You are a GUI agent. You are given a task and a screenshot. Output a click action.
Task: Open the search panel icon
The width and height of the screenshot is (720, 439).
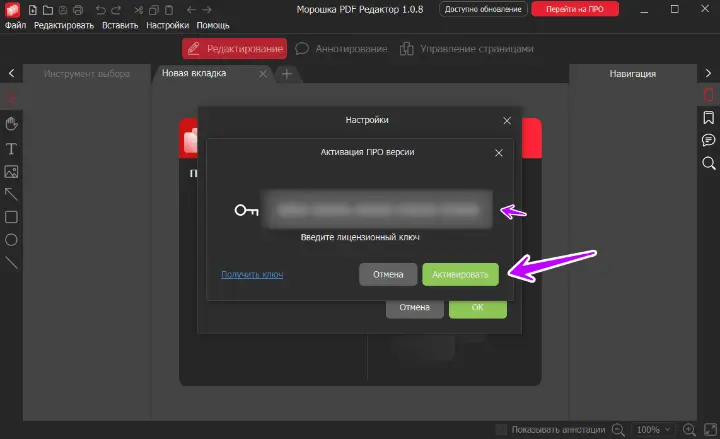tap(709, 163)
